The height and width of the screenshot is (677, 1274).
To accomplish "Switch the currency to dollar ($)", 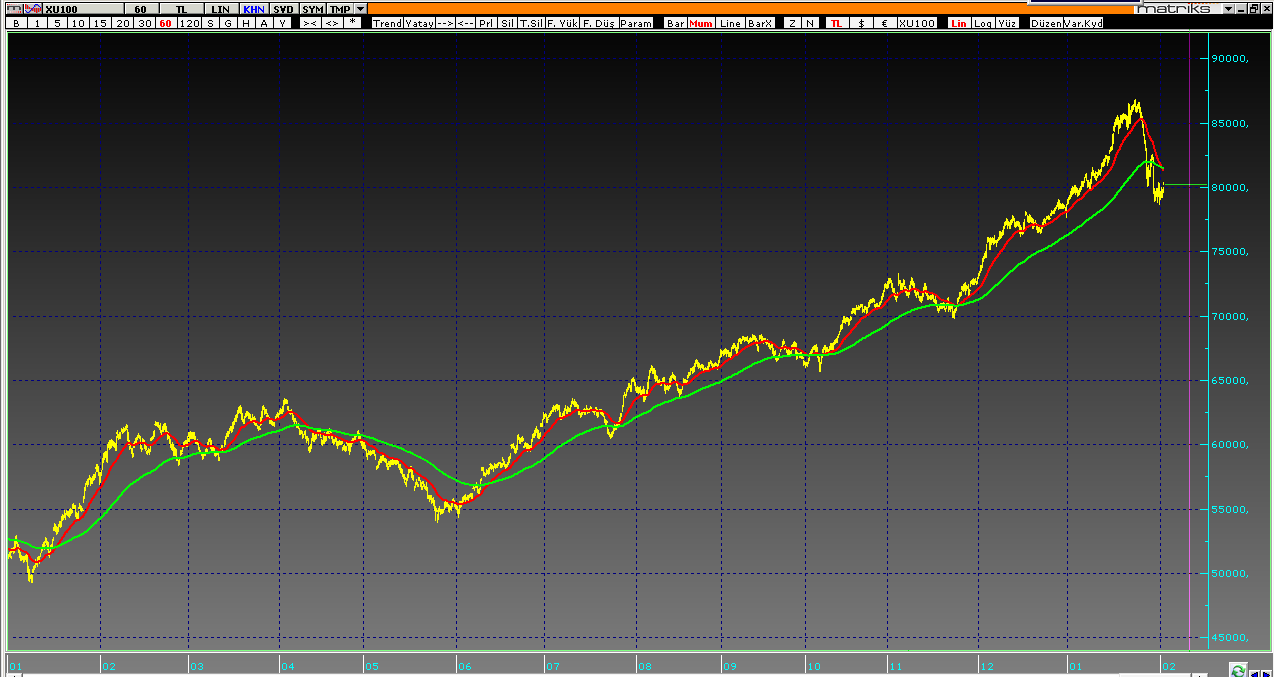I will pyautogui.click(x=862, y=23).
